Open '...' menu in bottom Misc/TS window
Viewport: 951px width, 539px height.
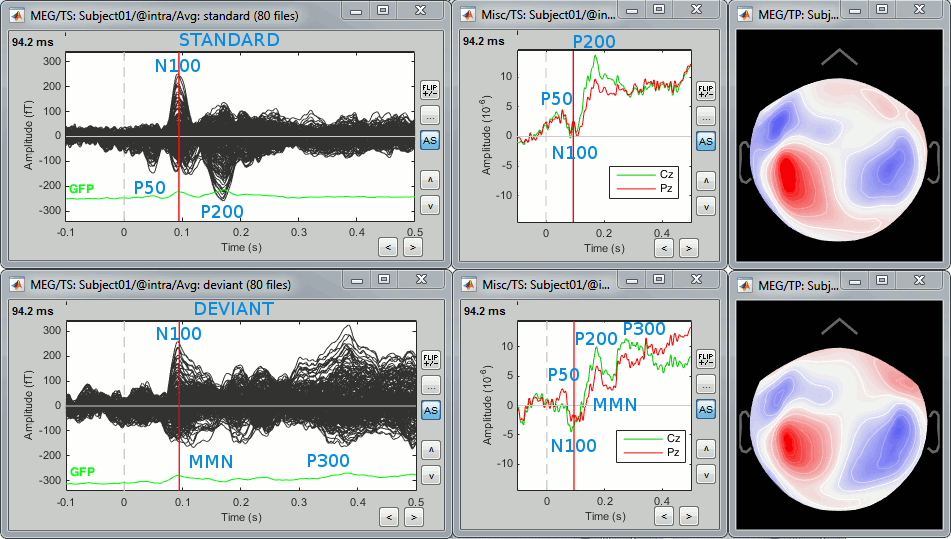click(705, 385)
